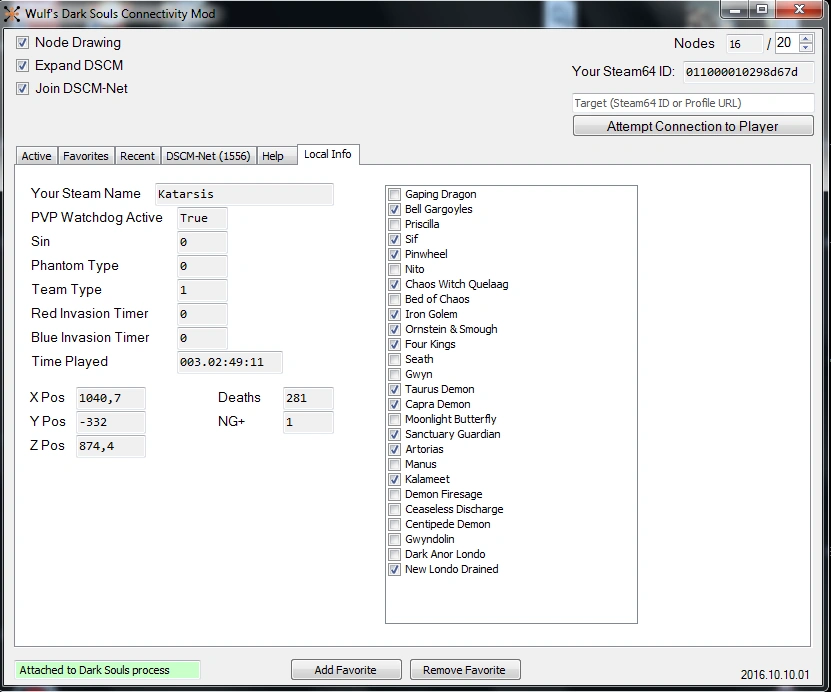This screenshot has height=692, width=831.
Task: Uncheck the New Londo Drained checkbox
Action: click(395, 570)
